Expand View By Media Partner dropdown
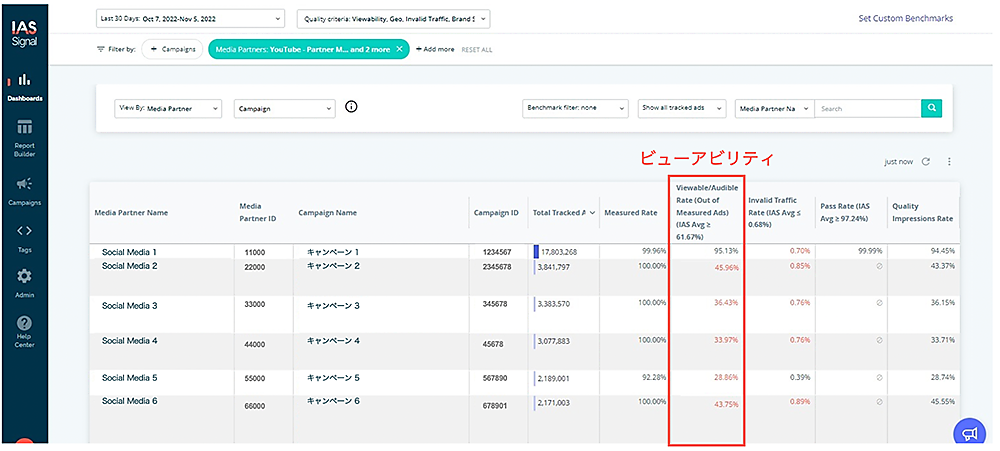1000x451 pixels. pos(169,108)
